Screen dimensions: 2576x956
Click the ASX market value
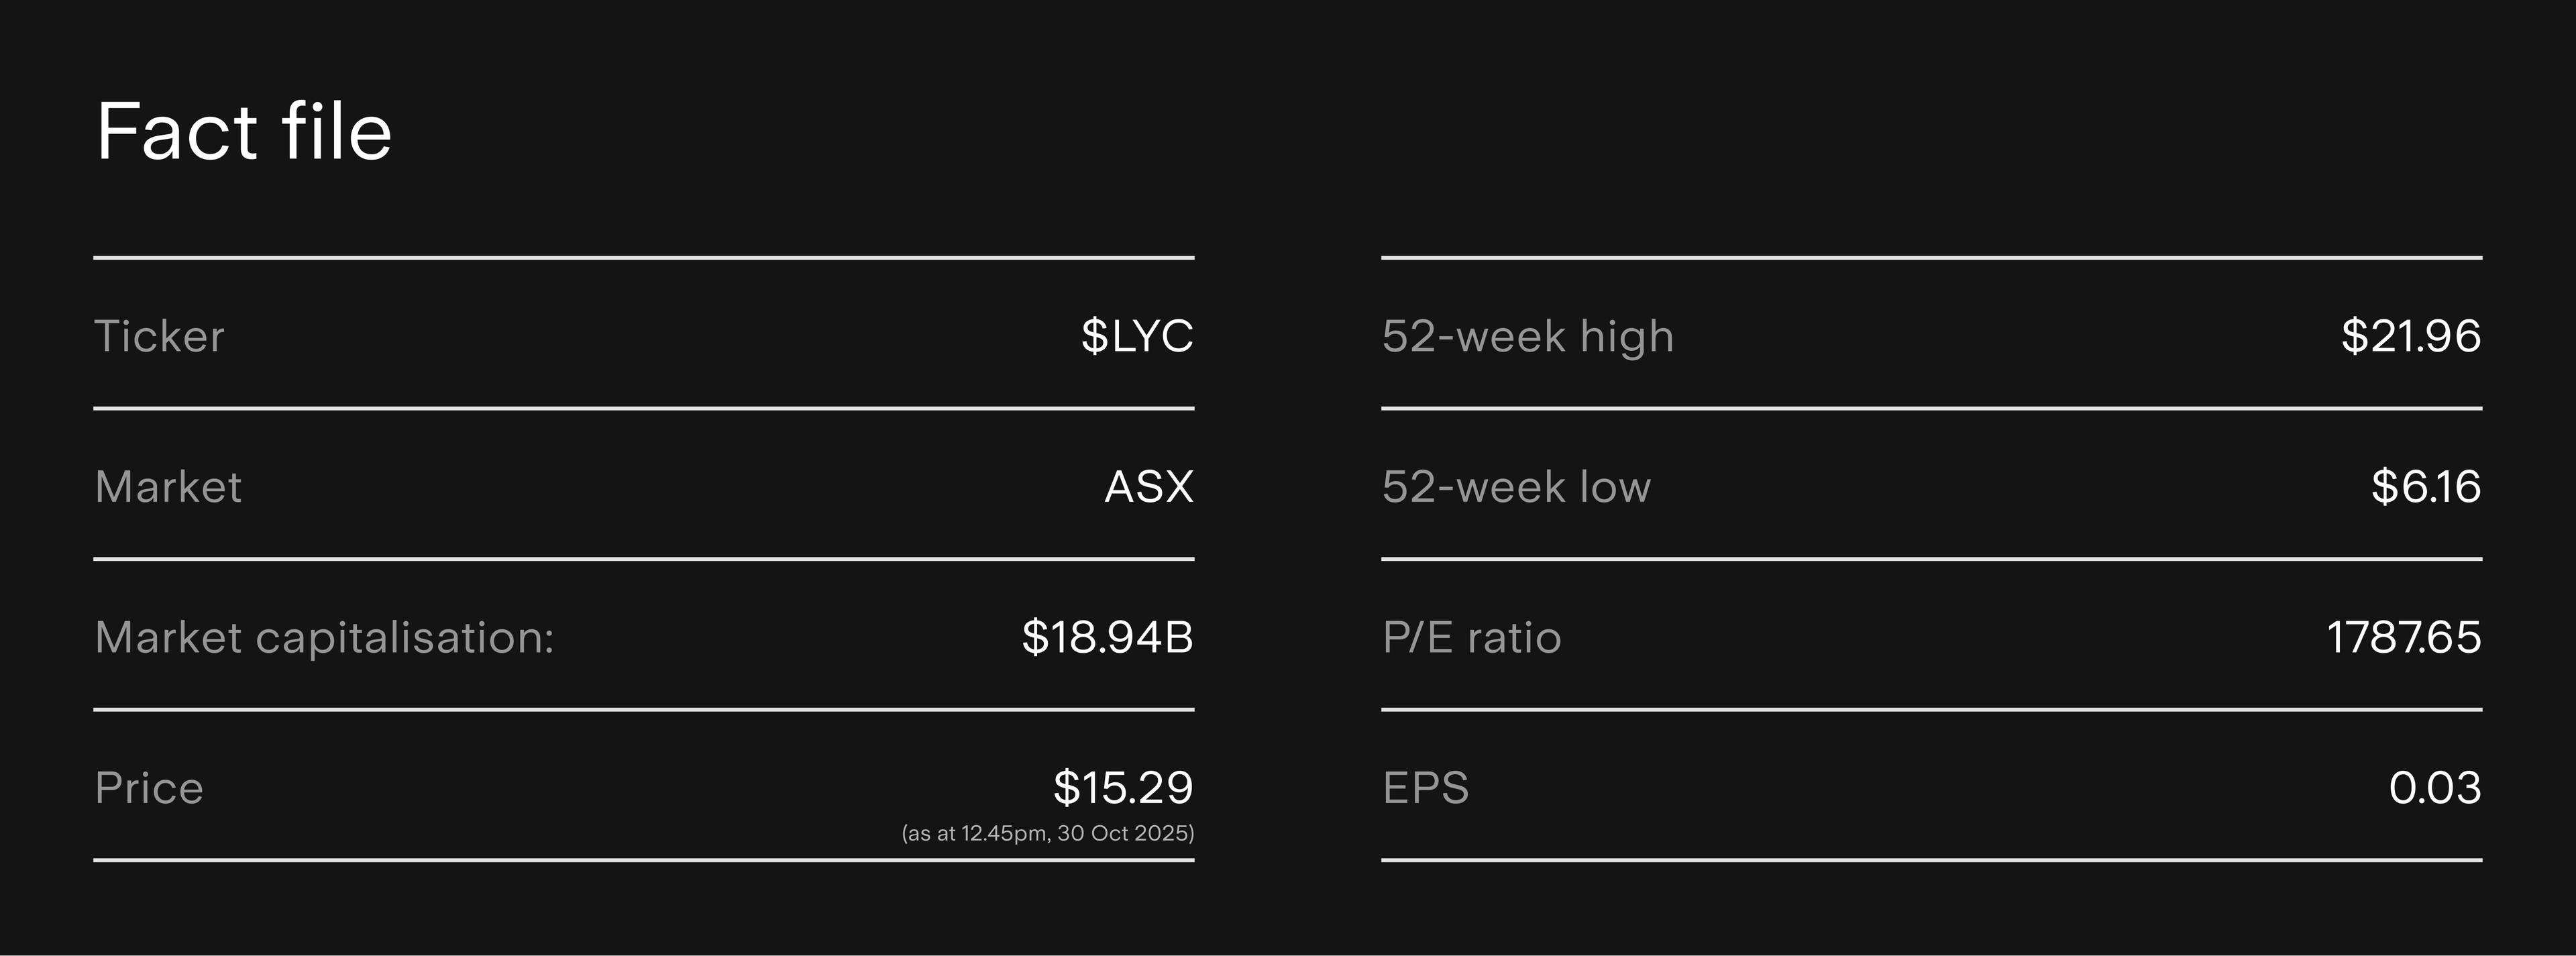pyautogui.click(x=1149, y=487)
